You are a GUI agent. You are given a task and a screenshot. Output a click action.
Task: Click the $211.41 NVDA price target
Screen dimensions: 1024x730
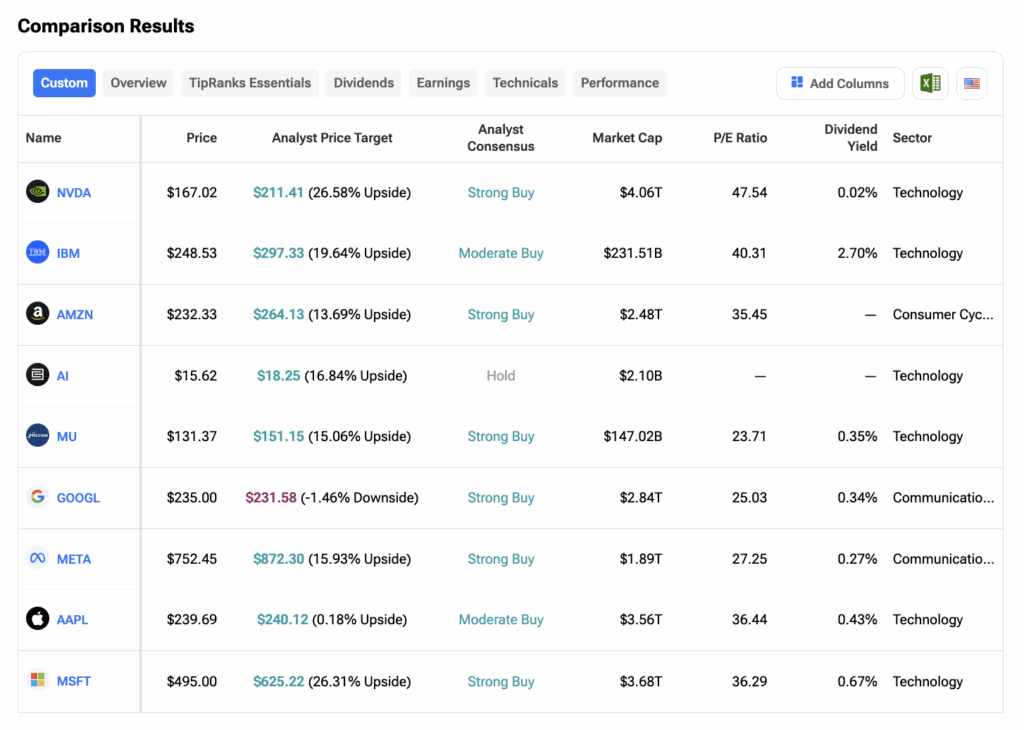pos(278,192)
